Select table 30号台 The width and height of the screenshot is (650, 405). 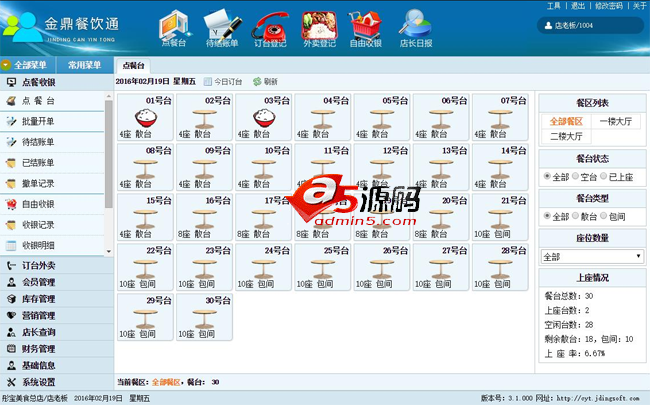click(x=204, y=317)
